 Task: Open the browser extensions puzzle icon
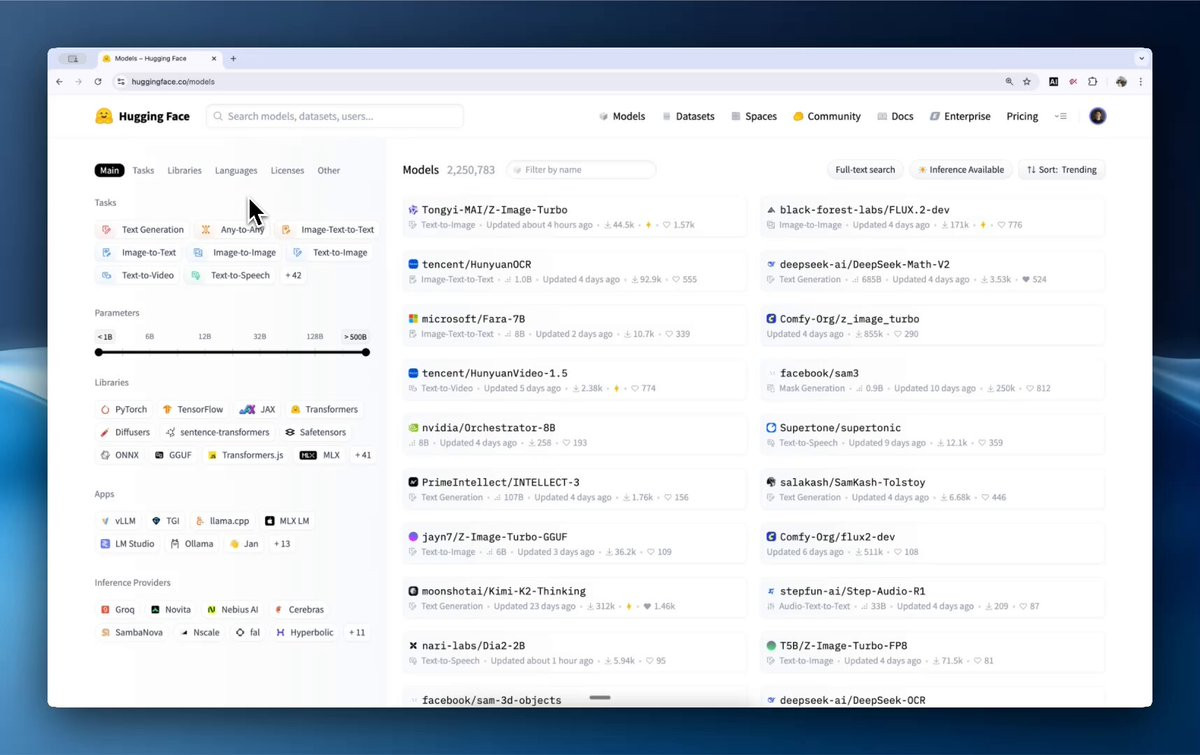(1093, 82)
